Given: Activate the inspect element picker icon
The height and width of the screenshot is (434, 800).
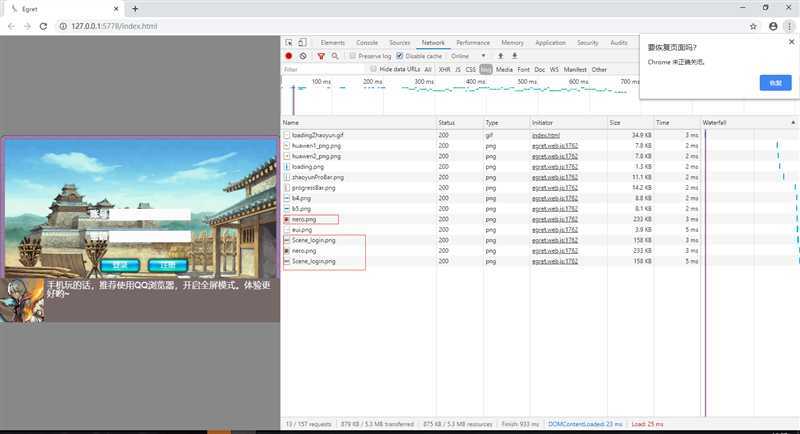Looking at the screenshot, I should tap(289, 43).
